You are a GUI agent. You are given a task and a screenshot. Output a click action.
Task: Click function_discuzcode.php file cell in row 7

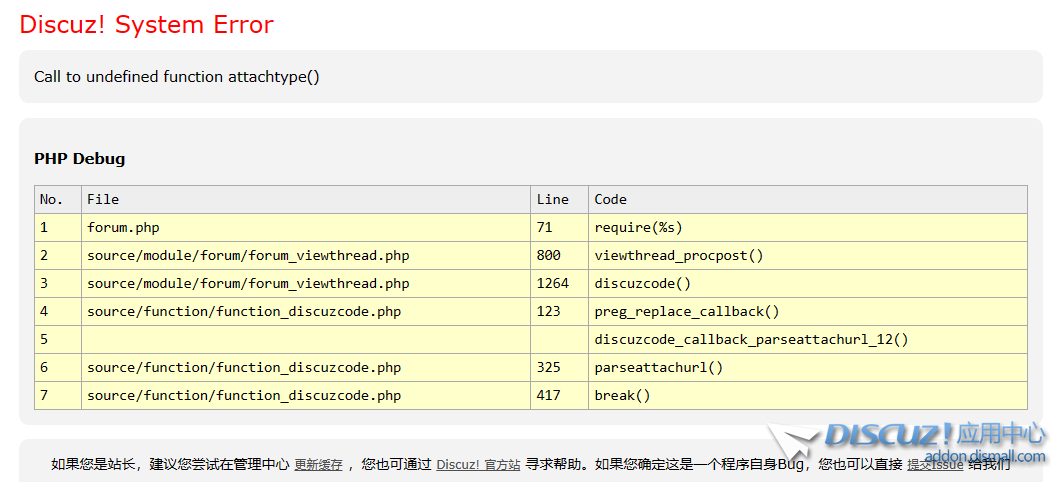point(306,395)
